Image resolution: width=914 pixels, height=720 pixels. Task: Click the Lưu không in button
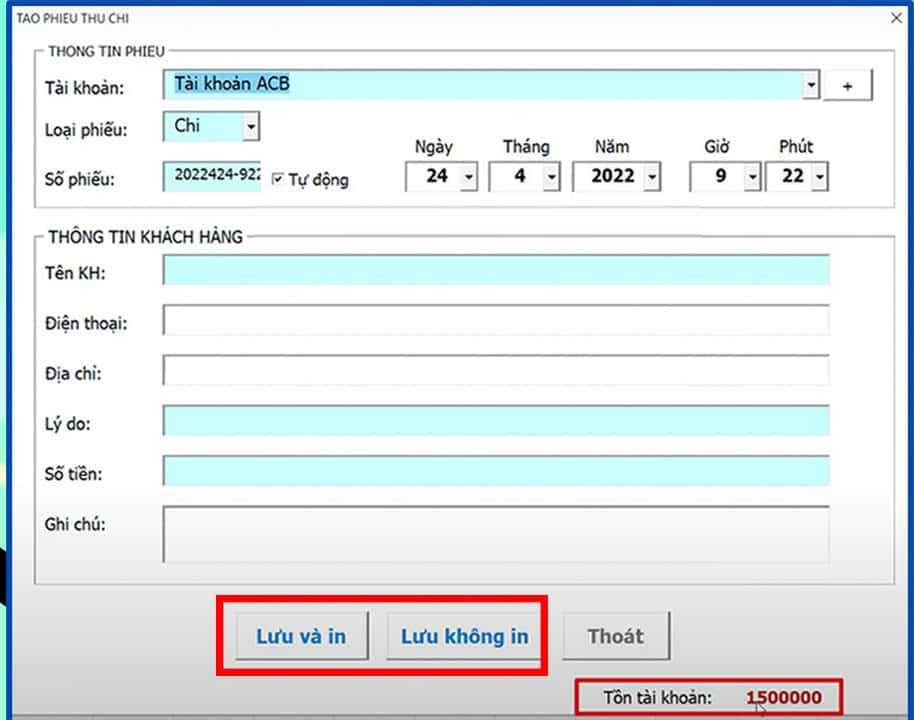tap(464, 636)
